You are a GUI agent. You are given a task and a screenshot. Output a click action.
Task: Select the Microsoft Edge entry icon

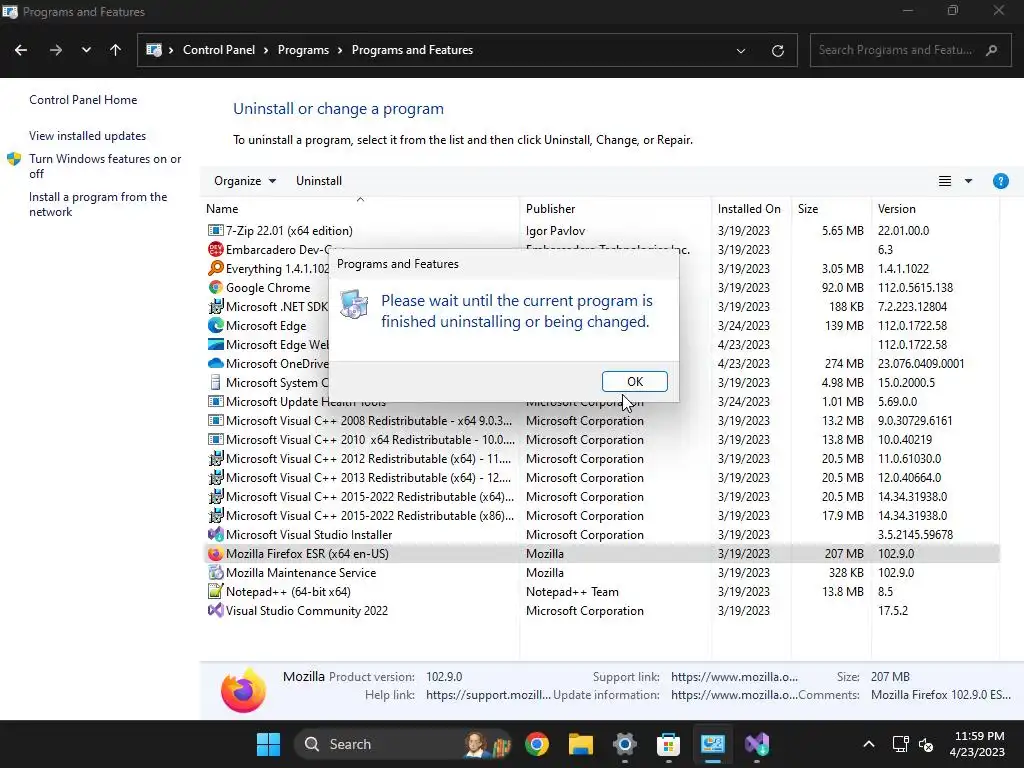(x=215, y=325)
